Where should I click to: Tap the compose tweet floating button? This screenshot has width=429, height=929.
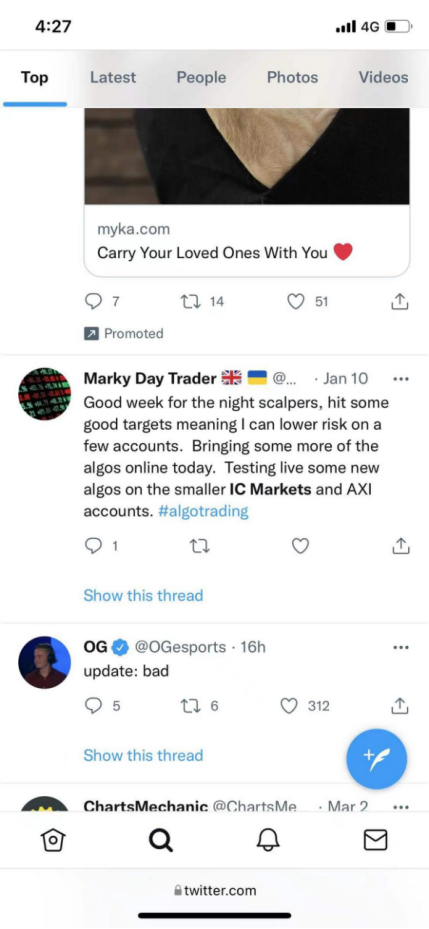coord(376,759)
